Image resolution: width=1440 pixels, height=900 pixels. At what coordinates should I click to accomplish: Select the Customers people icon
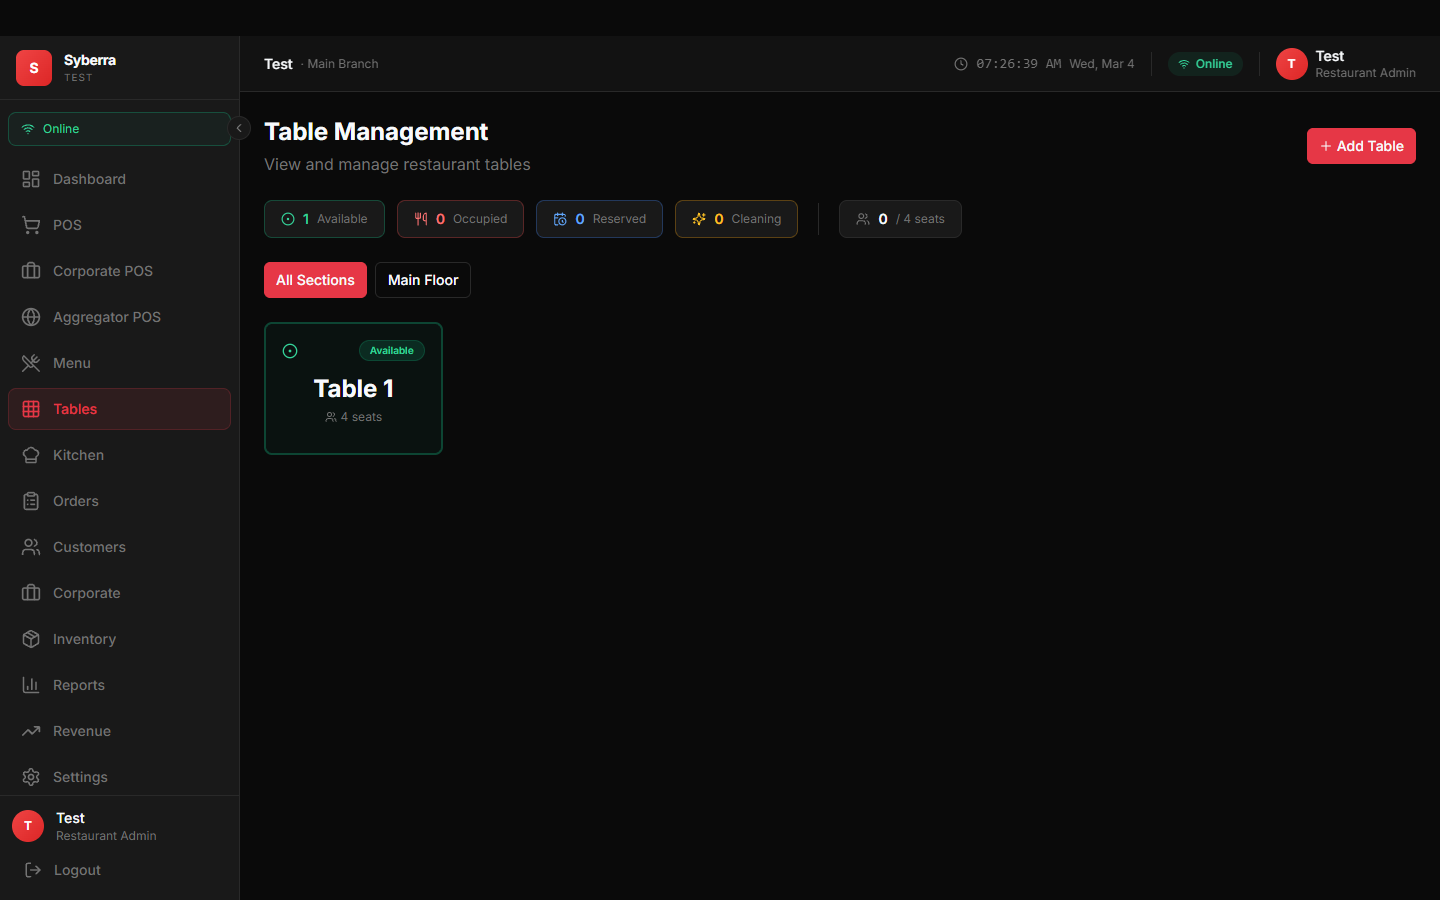coord(31,546)
